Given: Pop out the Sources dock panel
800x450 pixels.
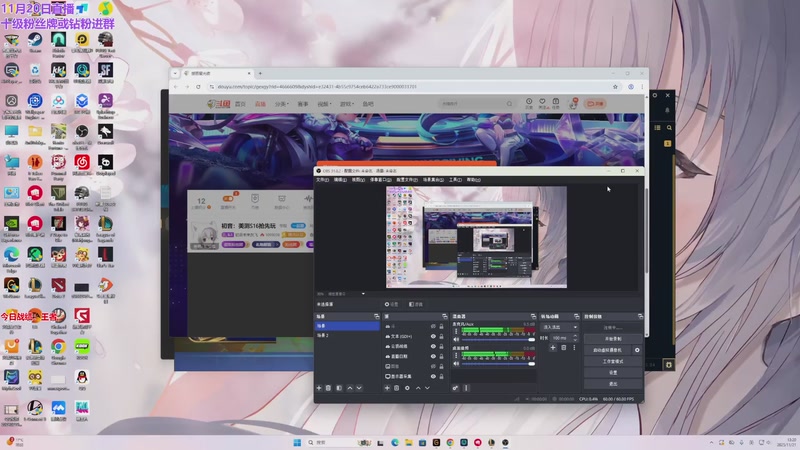Looking at the screenshot, I should pyautogui.click(x=444, y=317).
